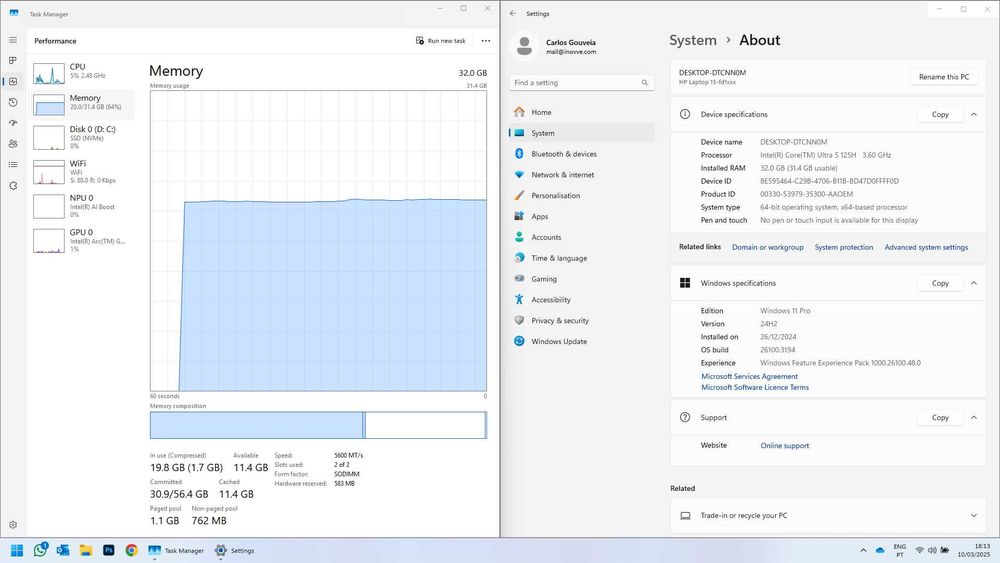This screenshot has width=1000, height=563.
Task: Open WhatsApp from the taskbar
Action: click(x=40, y=550)
